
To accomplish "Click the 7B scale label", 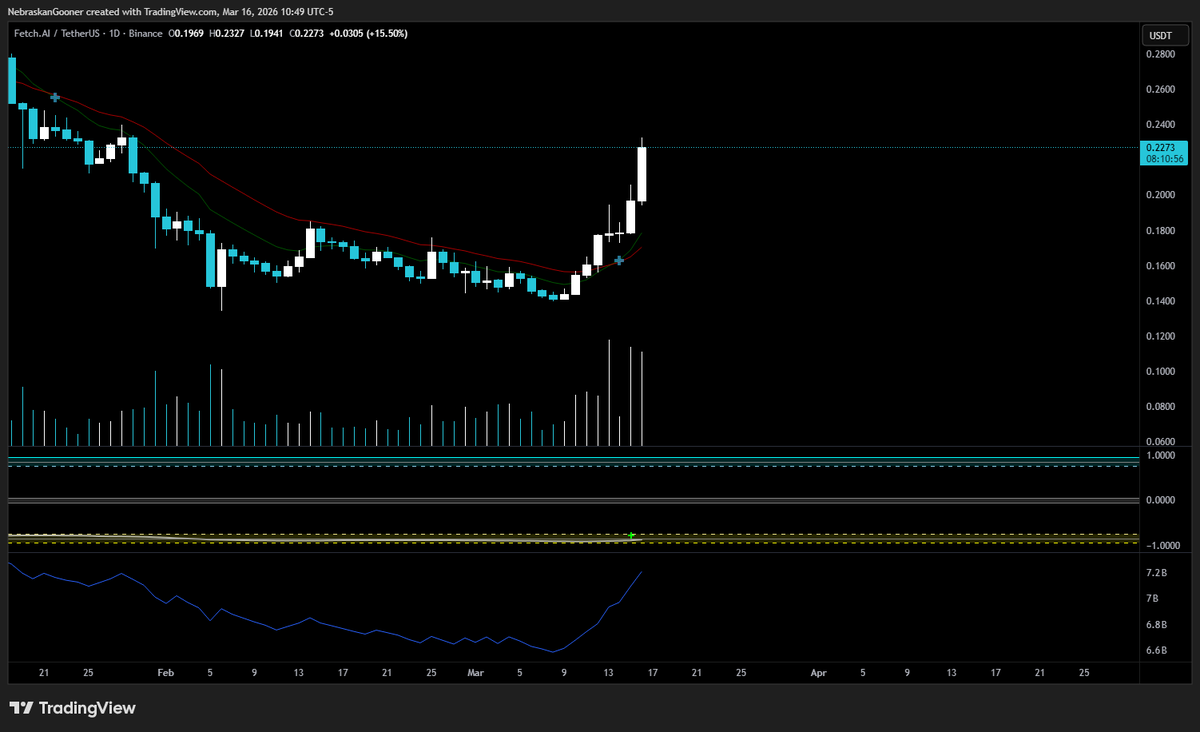I will pyautogui.click(x=1153, y=598).
